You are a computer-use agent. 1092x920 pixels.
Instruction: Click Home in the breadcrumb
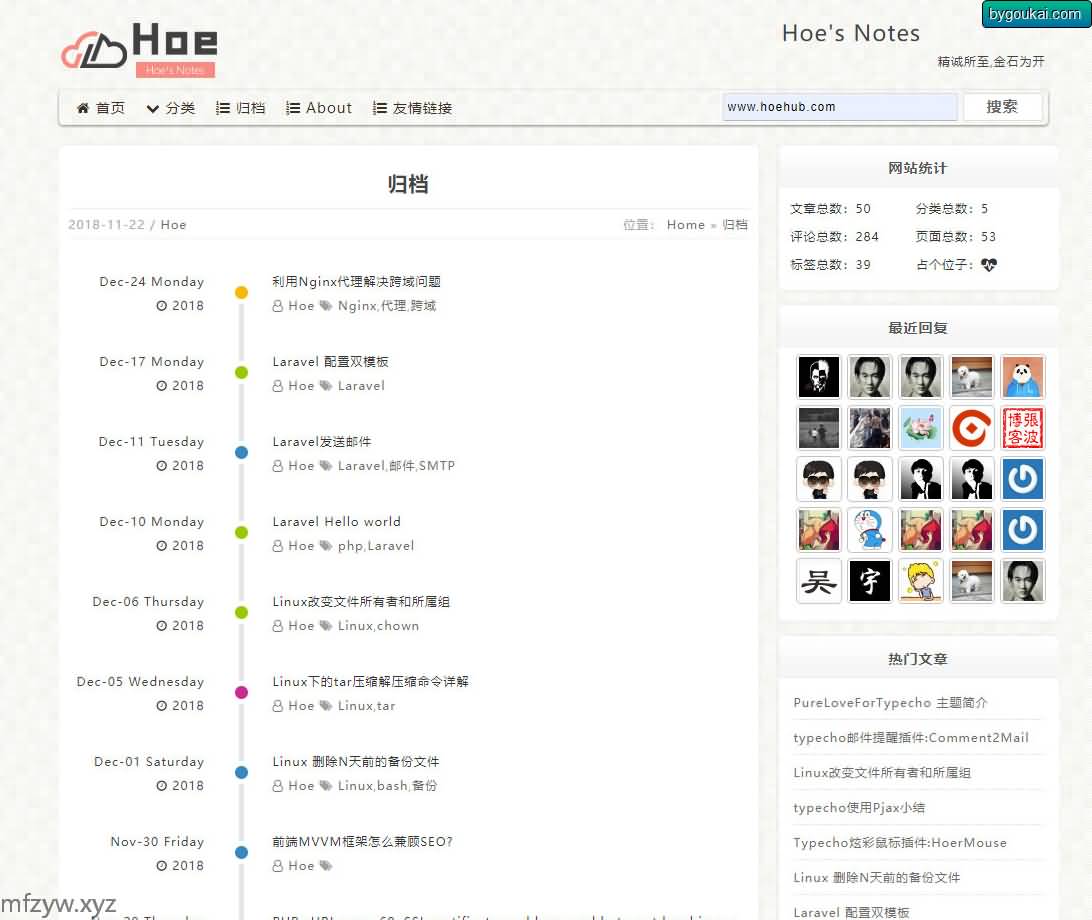tap(686, 225)
